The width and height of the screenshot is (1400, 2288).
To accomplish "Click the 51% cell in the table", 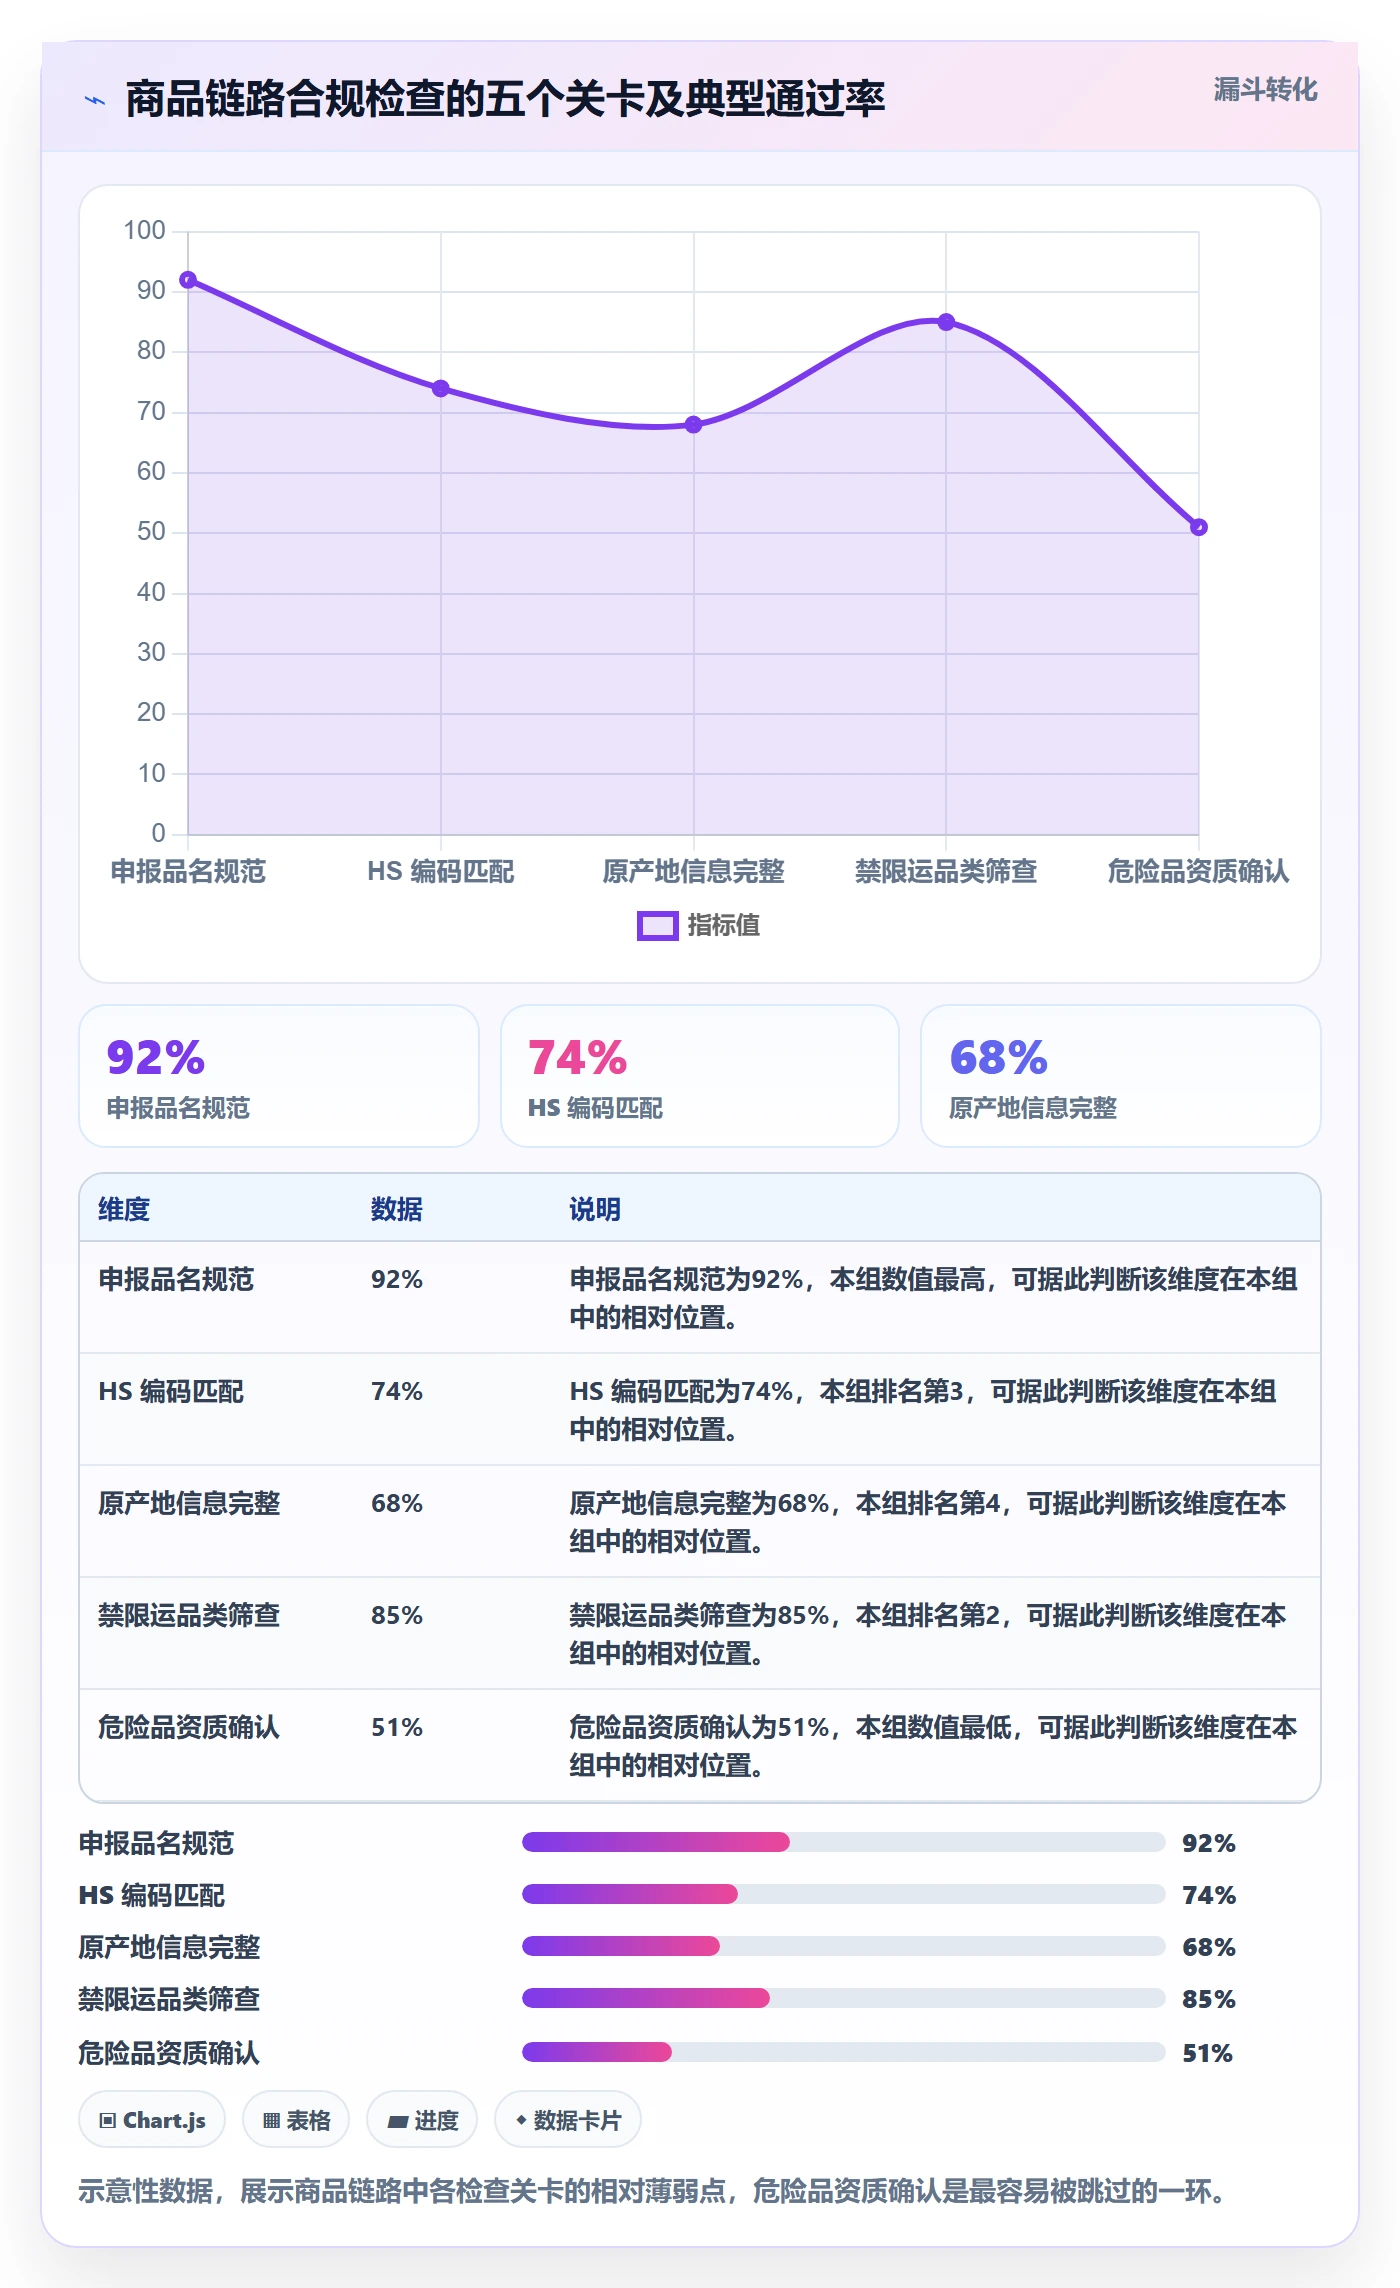I will pyautogui.click(x=397, y=1727).
